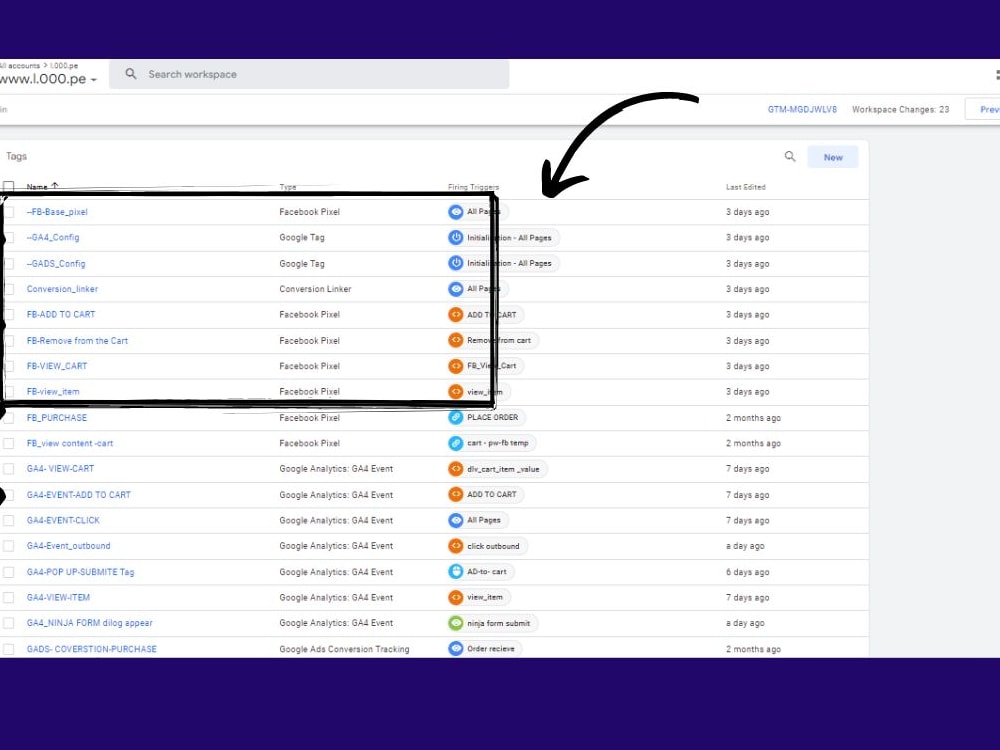Click the overflow menu icon at top right
This screenshot has height=750, width=1000.
996,74
